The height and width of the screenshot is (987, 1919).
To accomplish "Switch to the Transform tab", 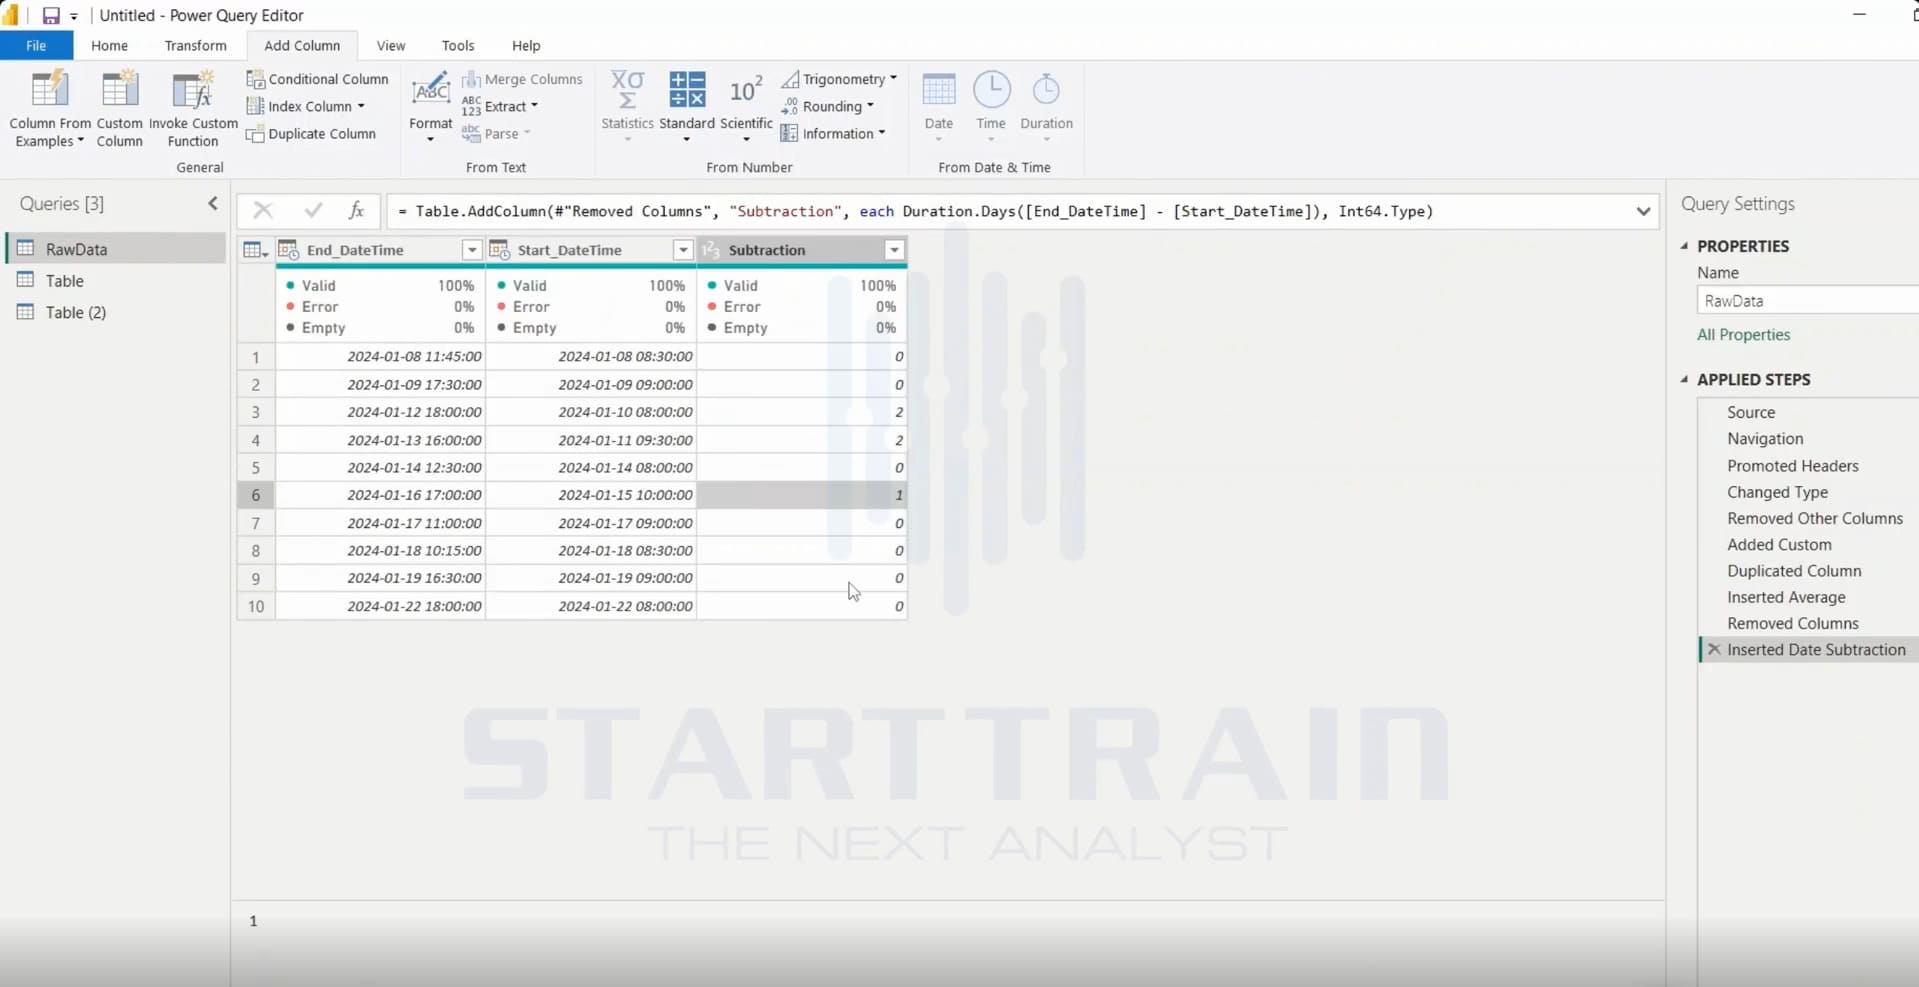I will [195, 45].
